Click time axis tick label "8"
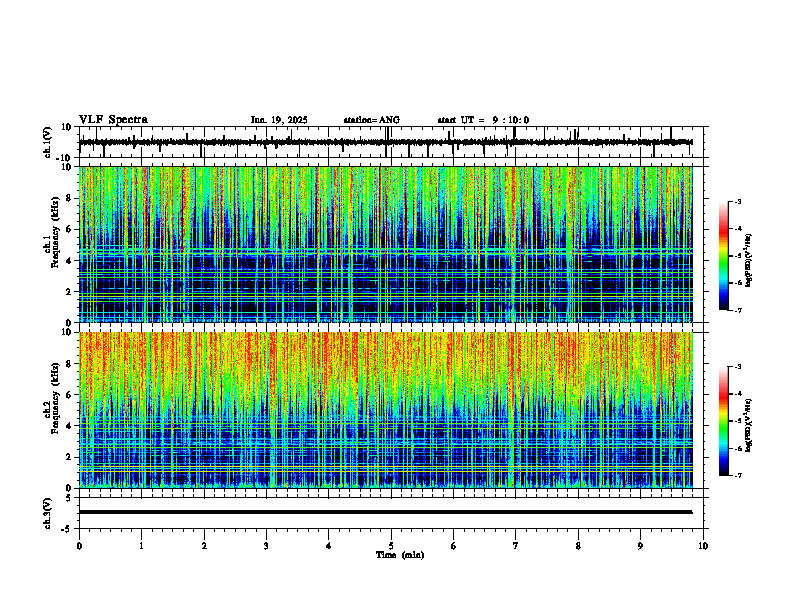The image size is (792, 612). 578,546
